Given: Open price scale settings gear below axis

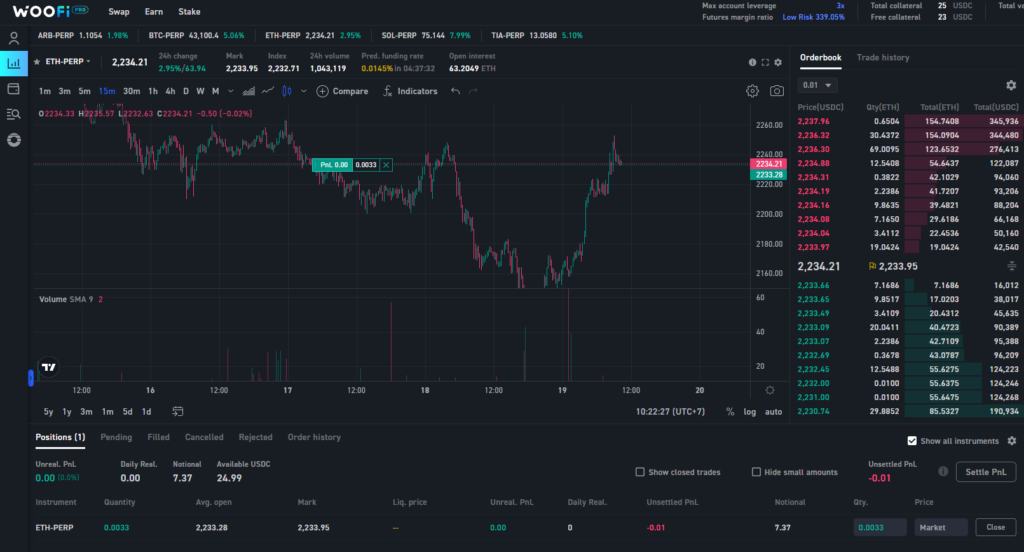Looking at the screenshot, I should click(770, 390).
